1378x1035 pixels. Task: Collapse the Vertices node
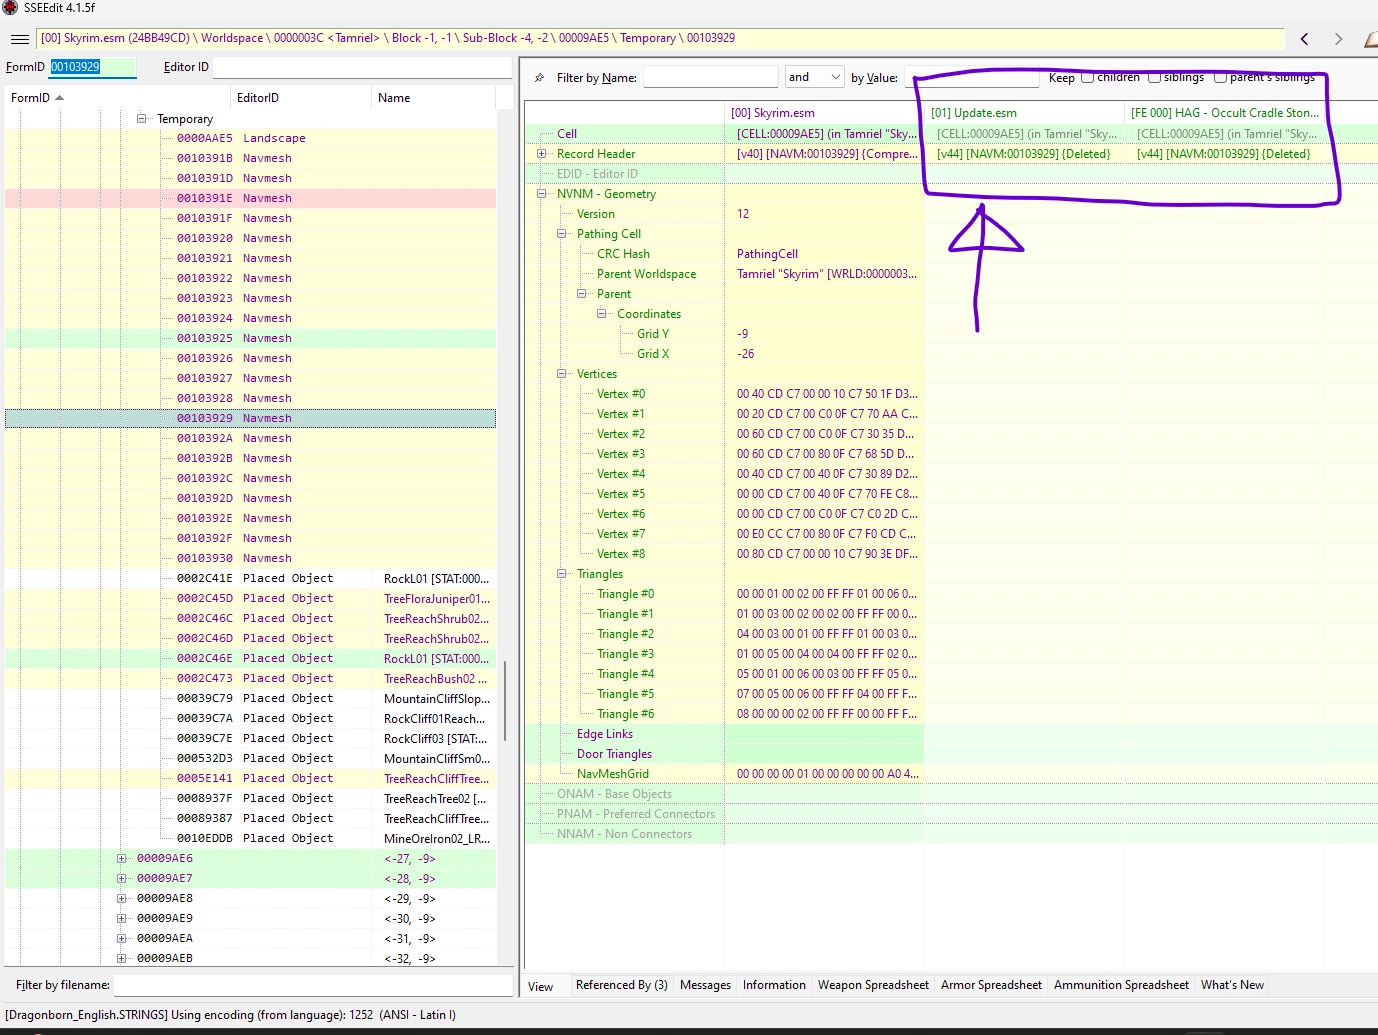[x=562, y=374]
